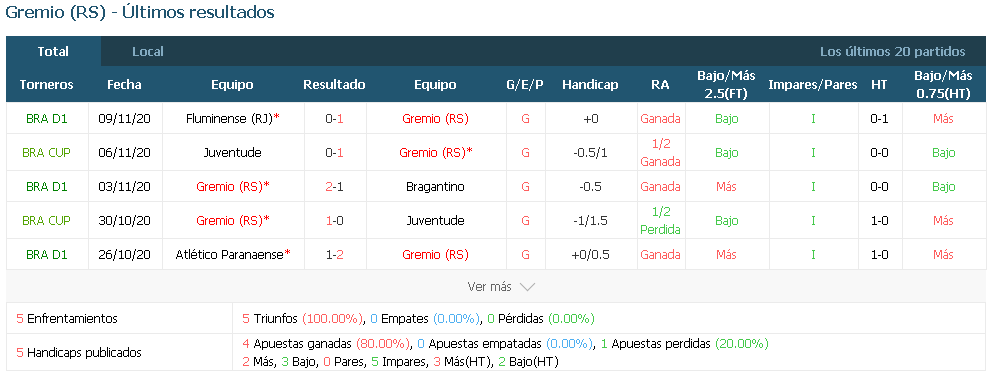The image size is (992, 376).
Task: Select Gremio (RS) in the 03/11/20 row
Action: [229, 187]
